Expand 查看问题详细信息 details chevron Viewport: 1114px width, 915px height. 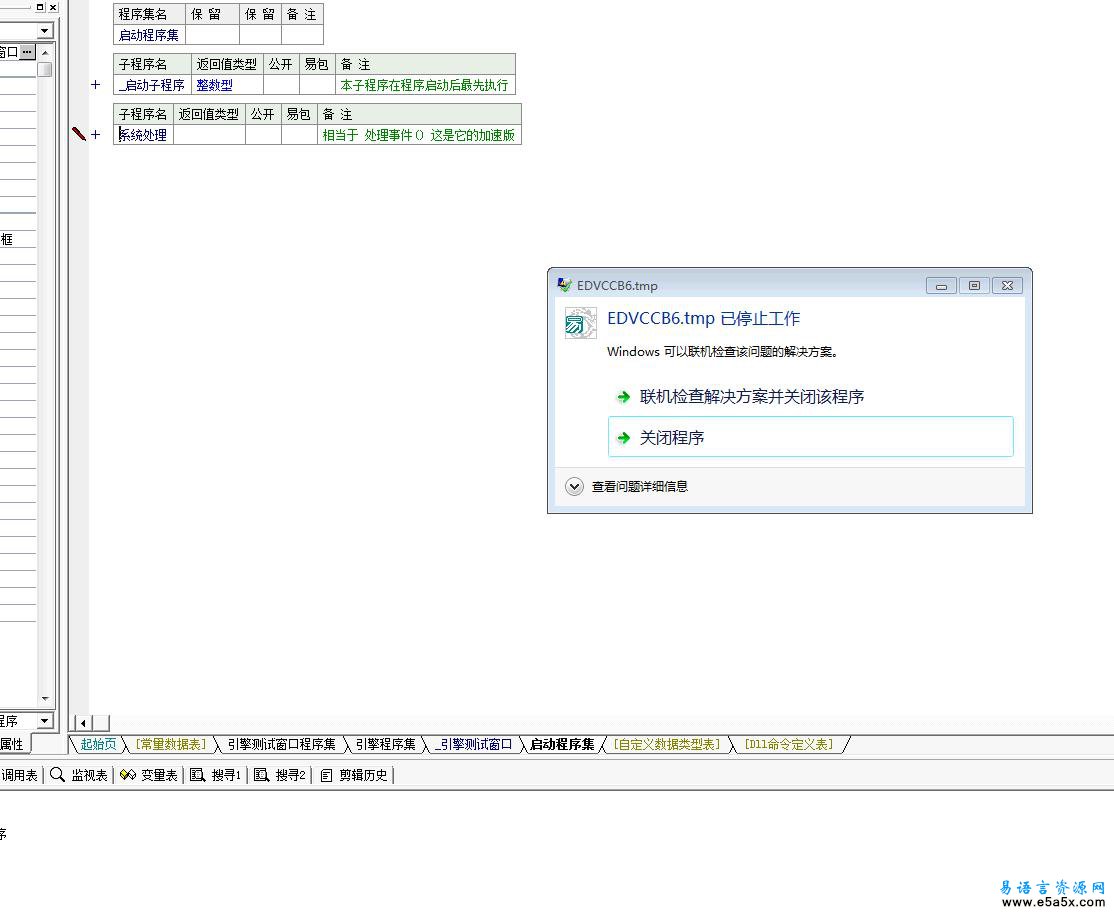tap(574, 487)
